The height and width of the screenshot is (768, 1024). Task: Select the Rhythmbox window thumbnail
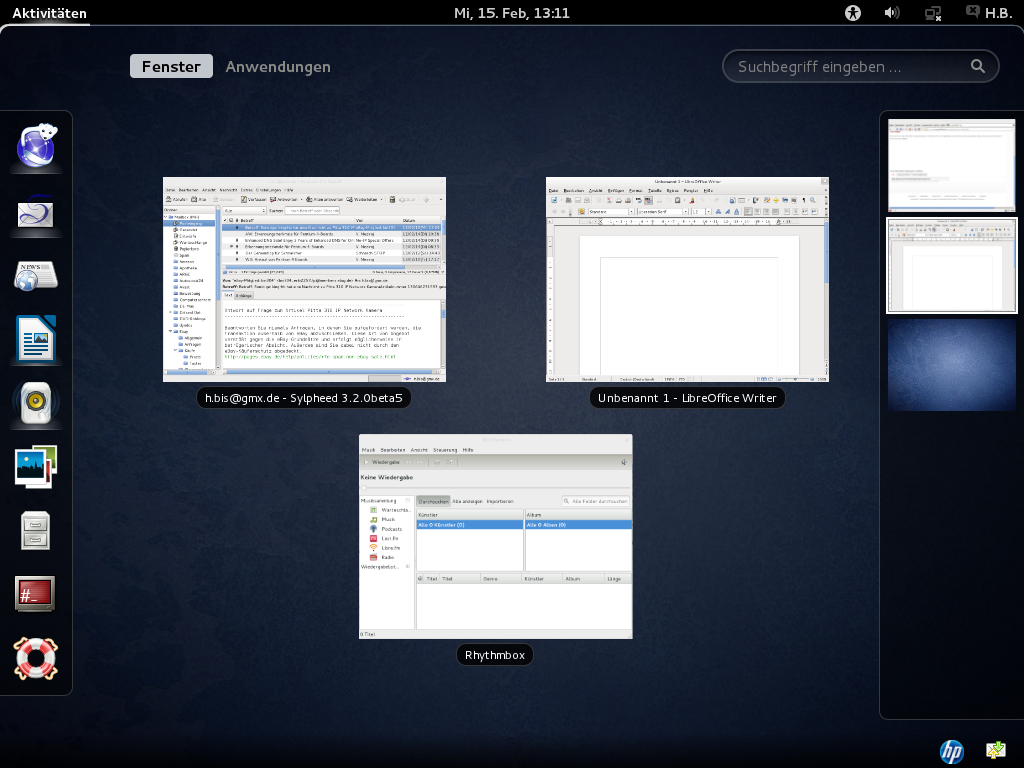tap(495, 536)
